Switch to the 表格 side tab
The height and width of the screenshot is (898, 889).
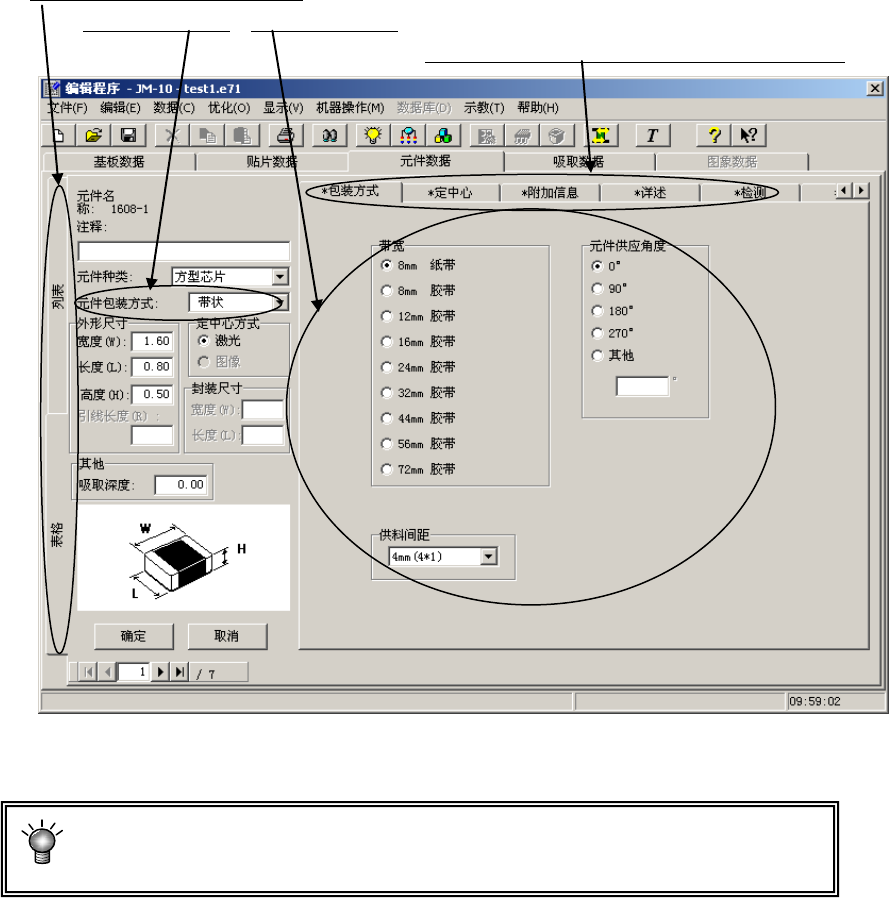pos(57,534)
